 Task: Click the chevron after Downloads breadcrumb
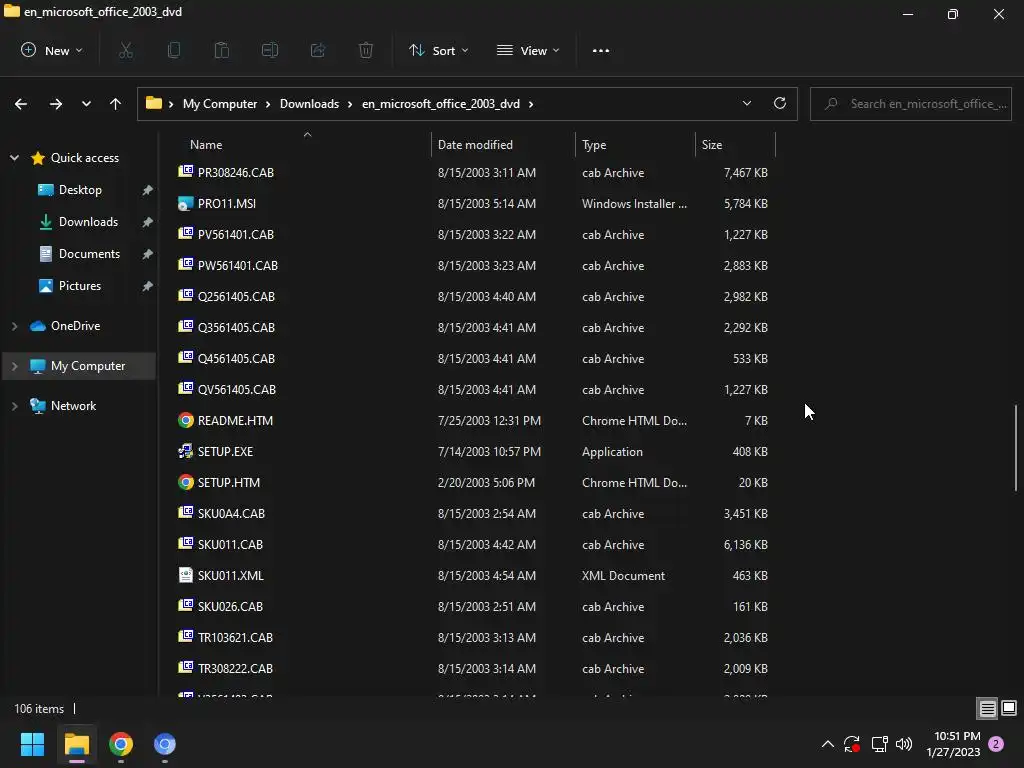(351, 104)
